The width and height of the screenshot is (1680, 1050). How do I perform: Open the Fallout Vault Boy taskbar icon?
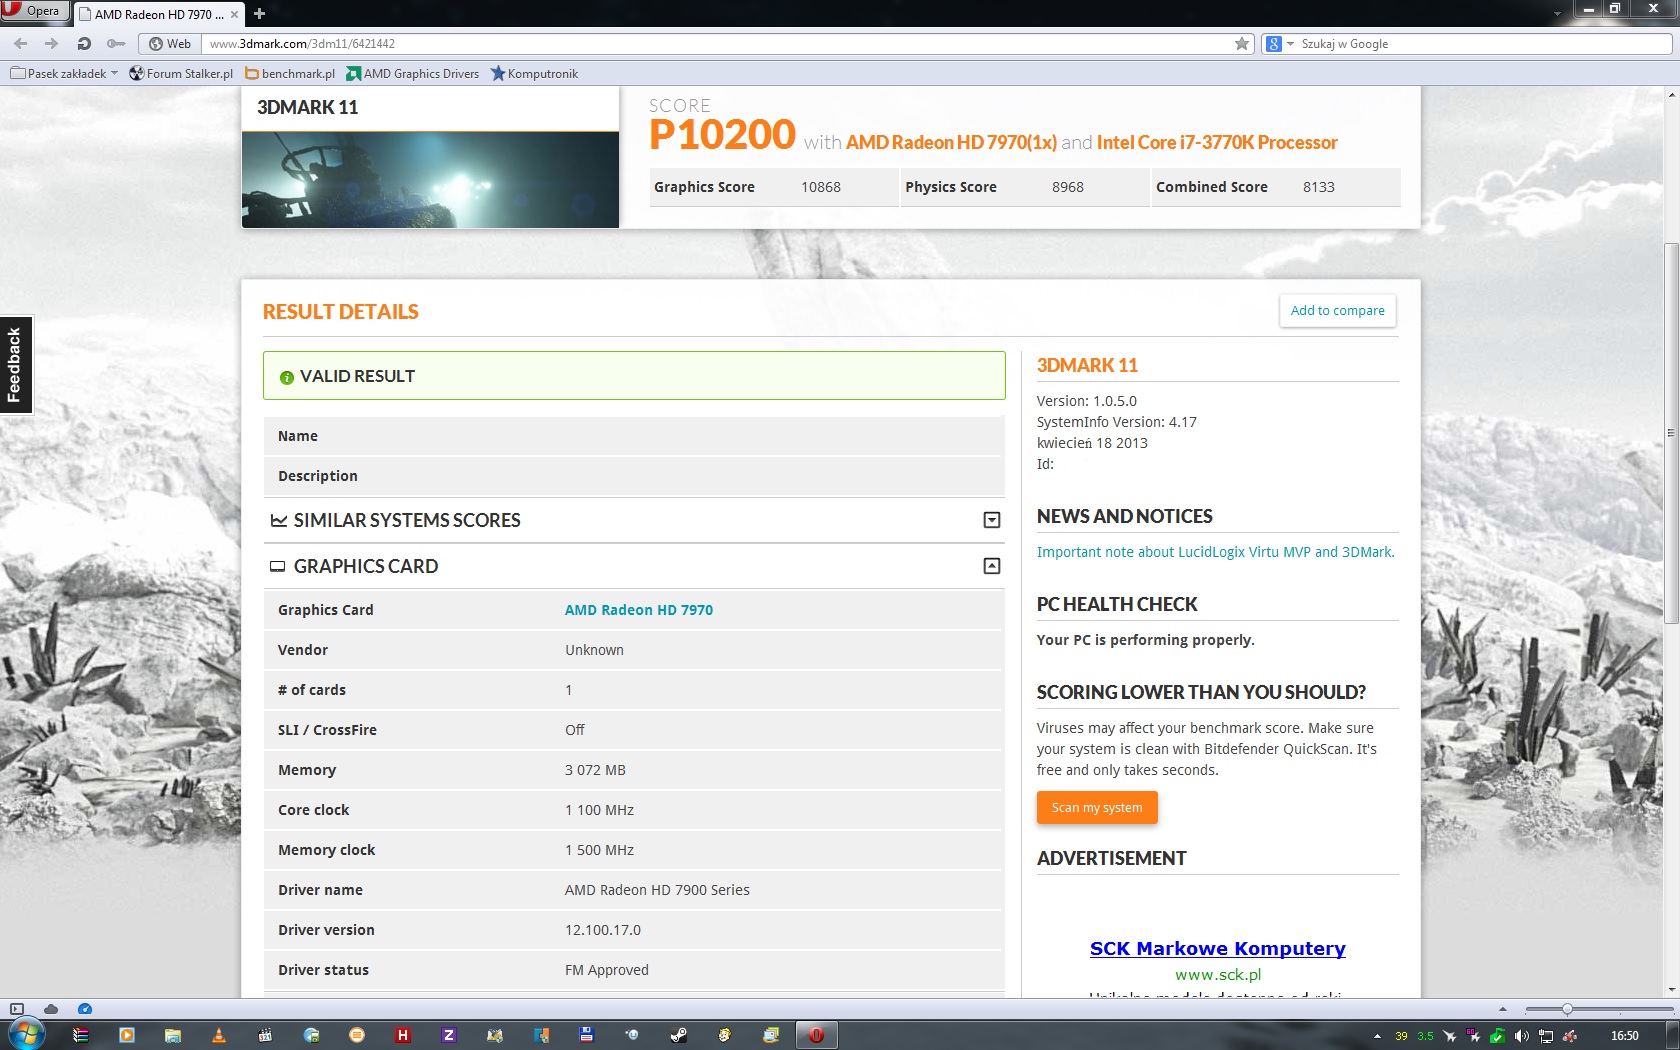(x=725, y=1035)
